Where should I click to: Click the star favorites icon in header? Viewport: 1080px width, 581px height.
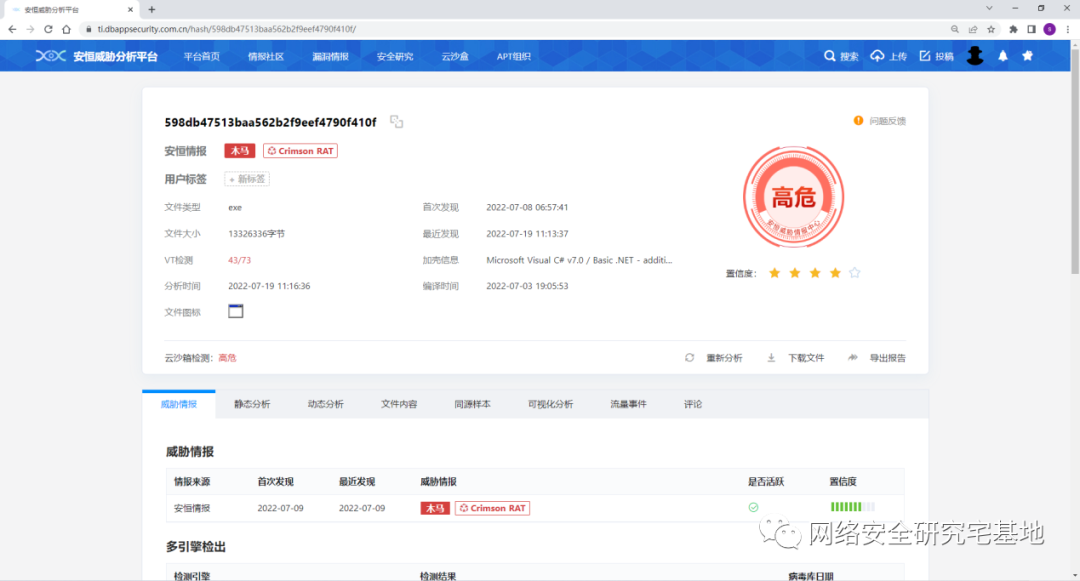(x=1027, y=56)
